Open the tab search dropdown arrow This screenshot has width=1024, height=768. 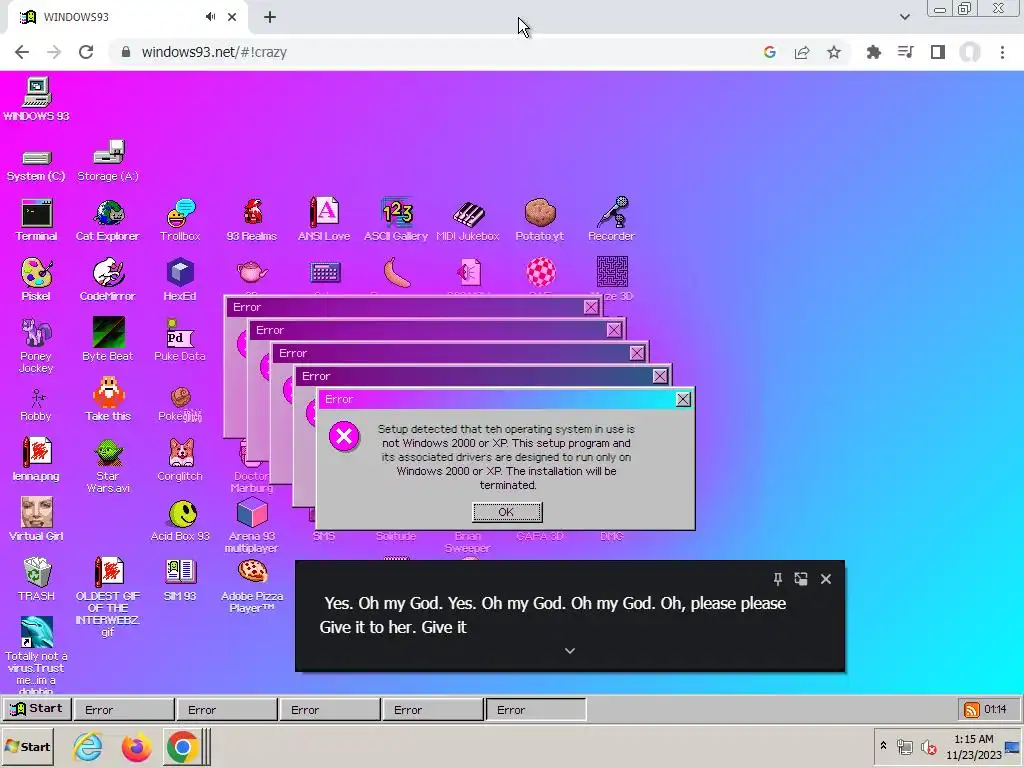(x=904, y=17)
